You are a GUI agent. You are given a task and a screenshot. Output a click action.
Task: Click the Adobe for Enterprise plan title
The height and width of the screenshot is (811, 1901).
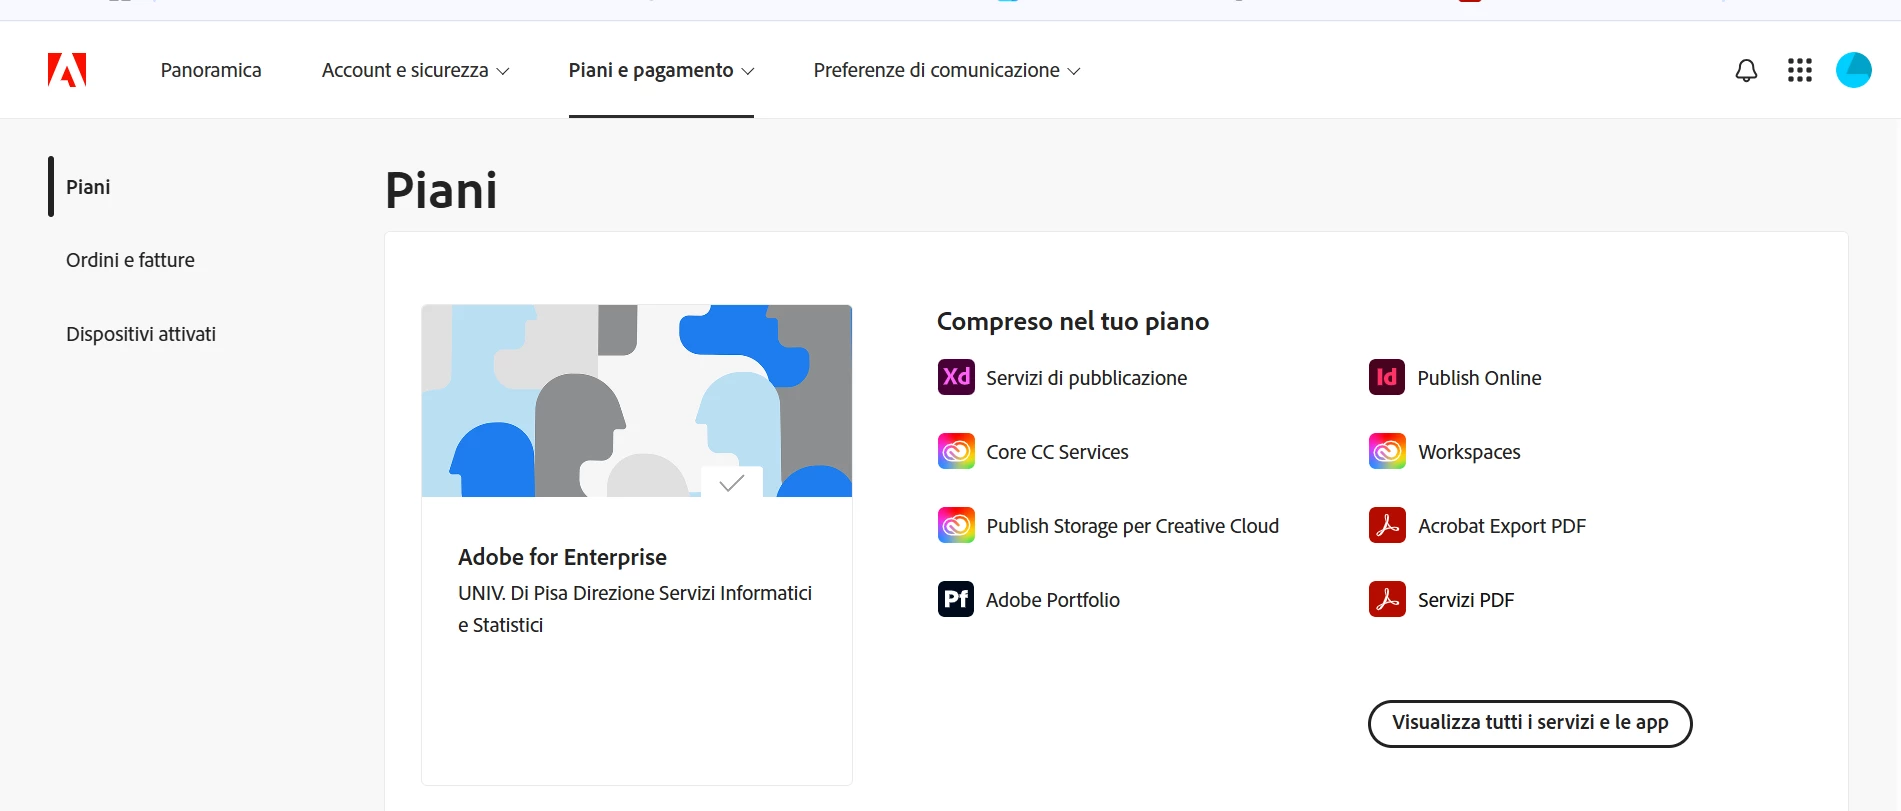pos(562,557)
